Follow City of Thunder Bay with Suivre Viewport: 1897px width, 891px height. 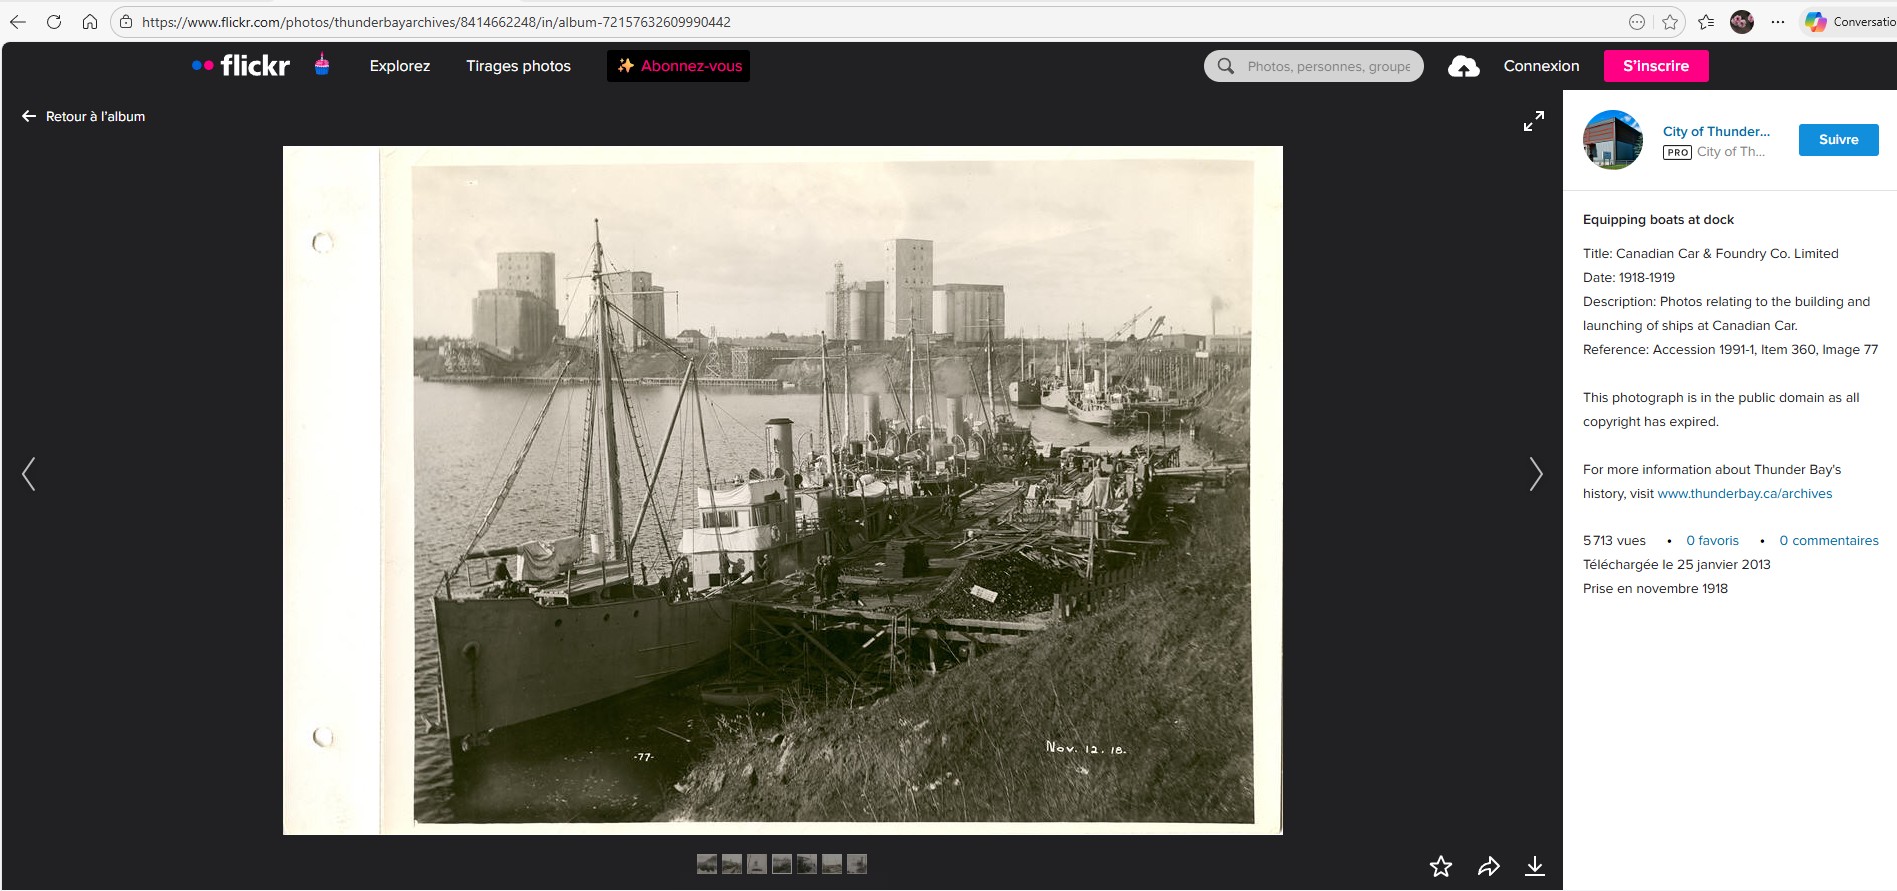(1837, 140)
